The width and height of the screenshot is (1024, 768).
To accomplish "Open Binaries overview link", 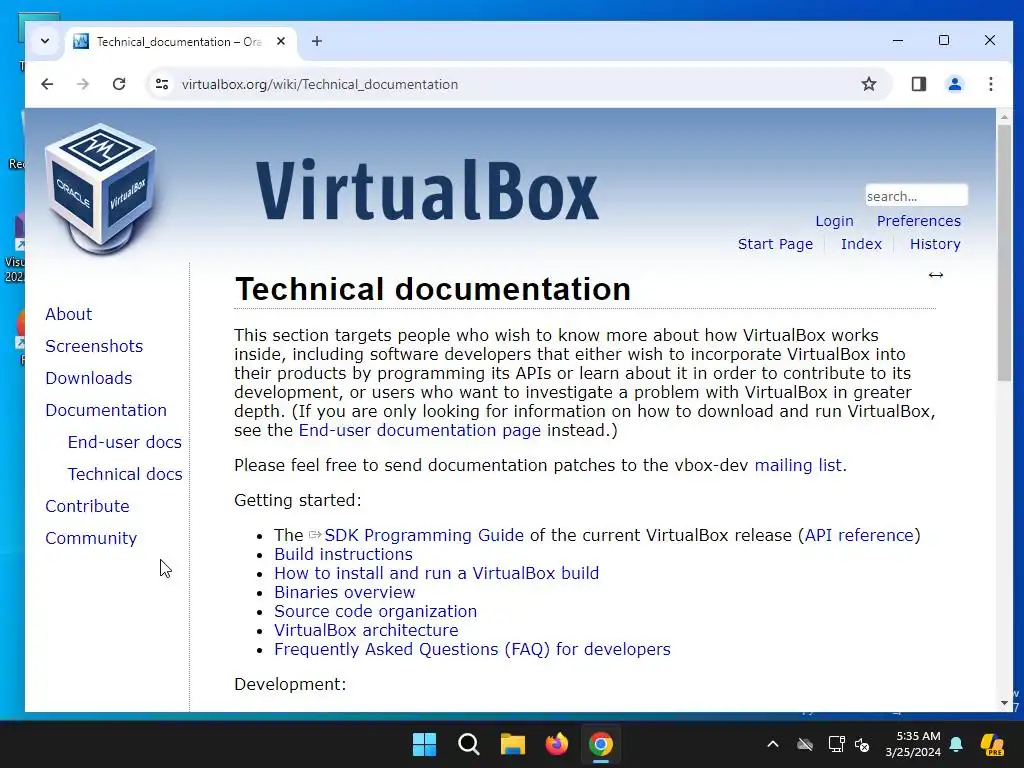I will click(x=345, y=592).
